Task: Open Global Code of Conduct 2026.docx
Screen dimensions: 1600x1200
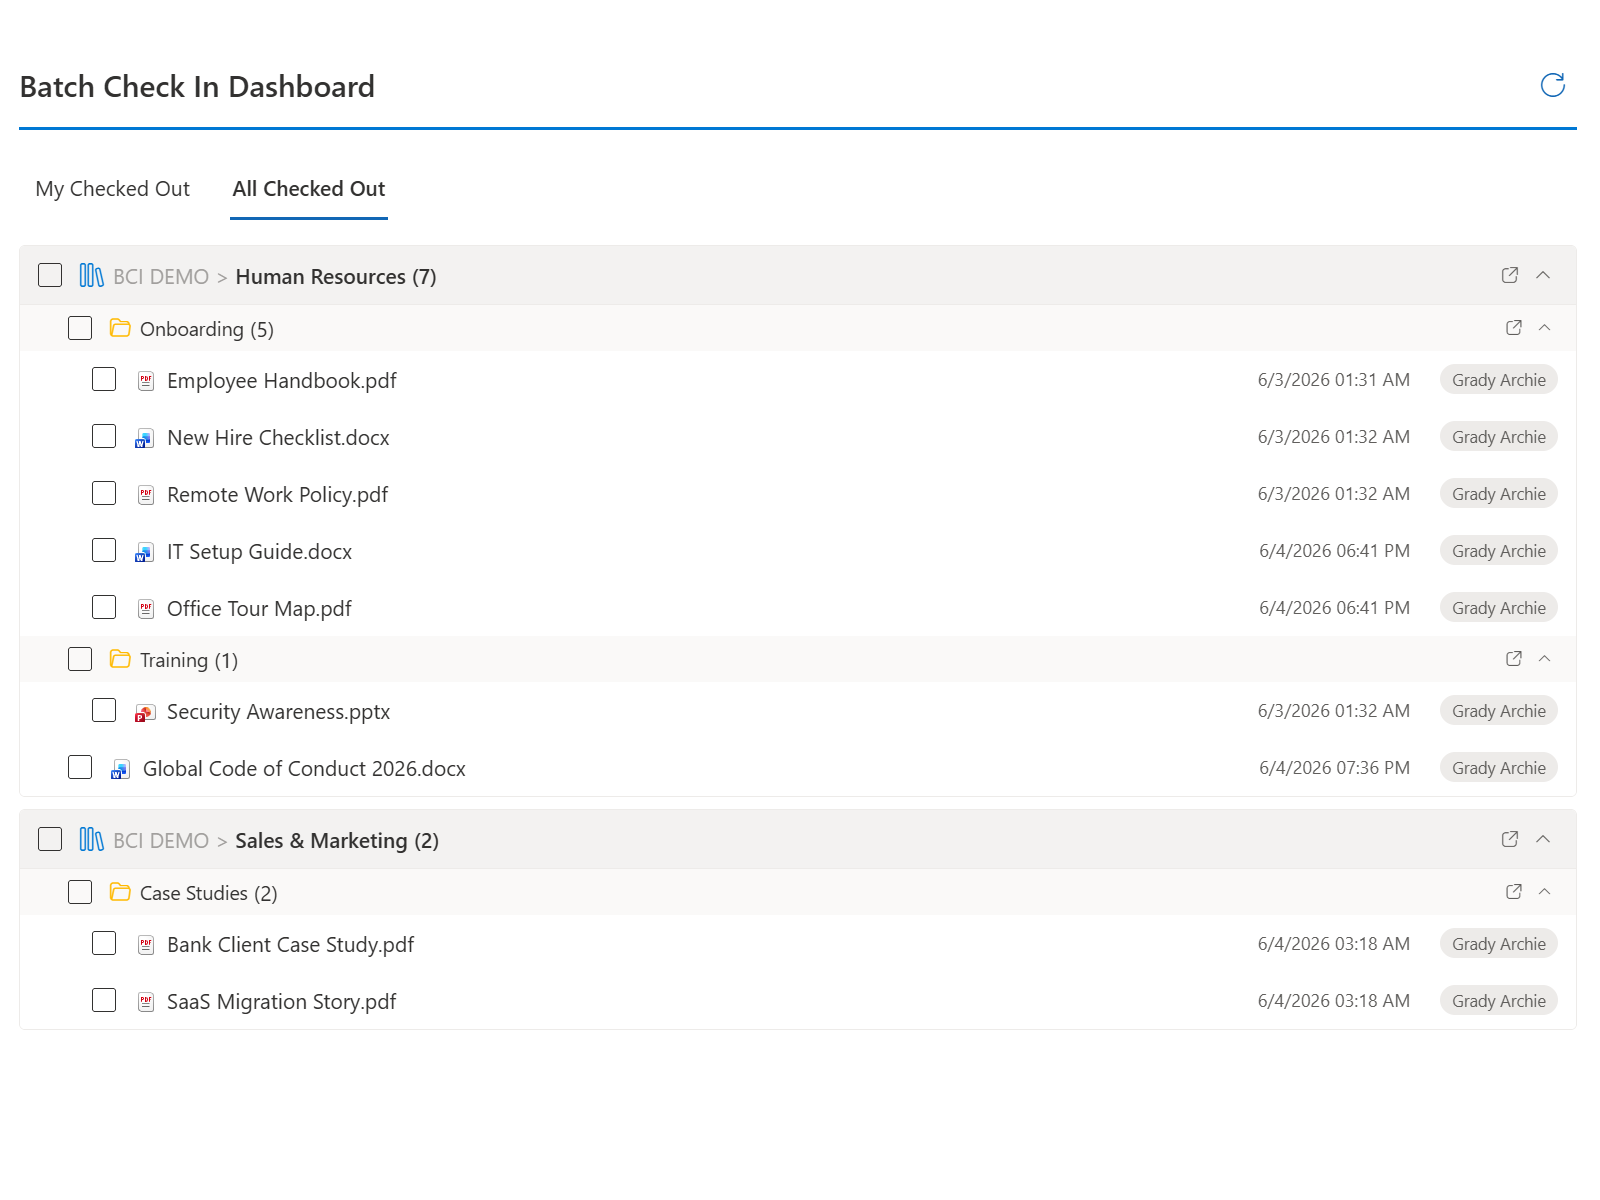Action: point(304,769)
